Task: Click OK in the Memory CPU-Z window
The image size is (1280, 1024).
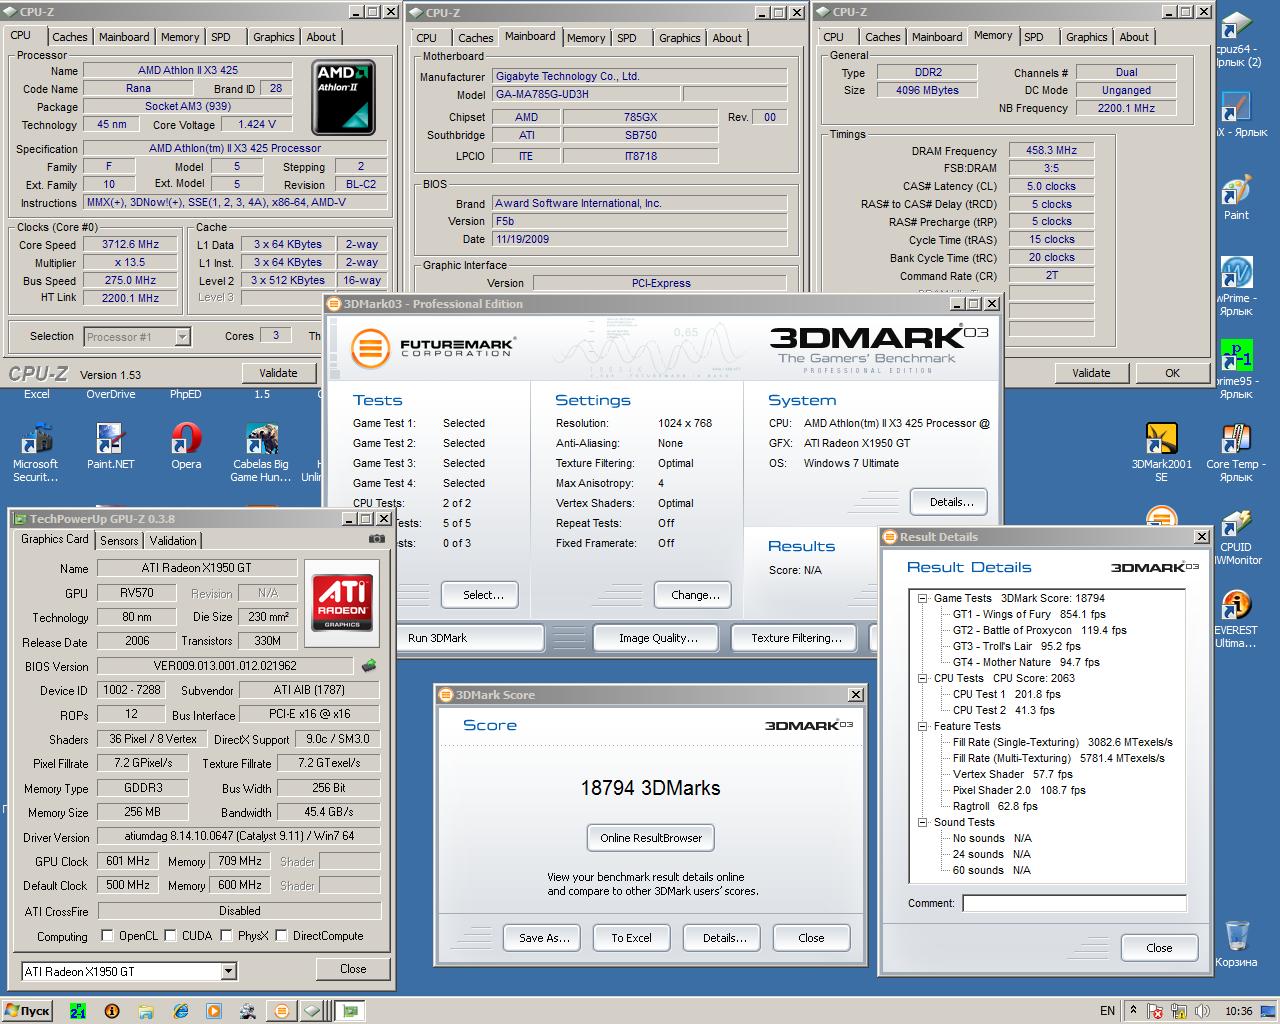Action: pyautogui.click(x=1172, y=373)
